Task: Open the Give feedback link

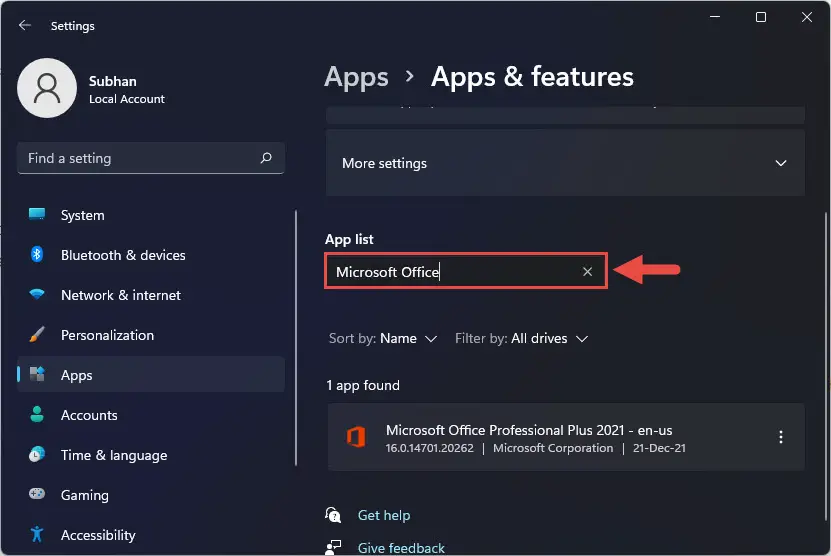Action: tap(401, 548)
